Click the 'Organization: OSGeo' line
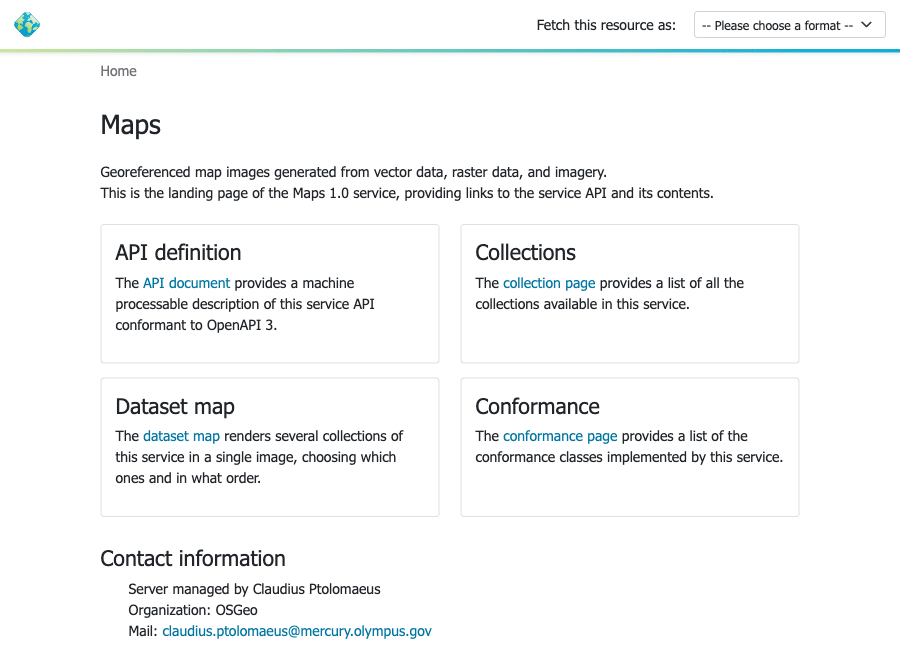This screenshot has height=660, width=900. [193, 610]
